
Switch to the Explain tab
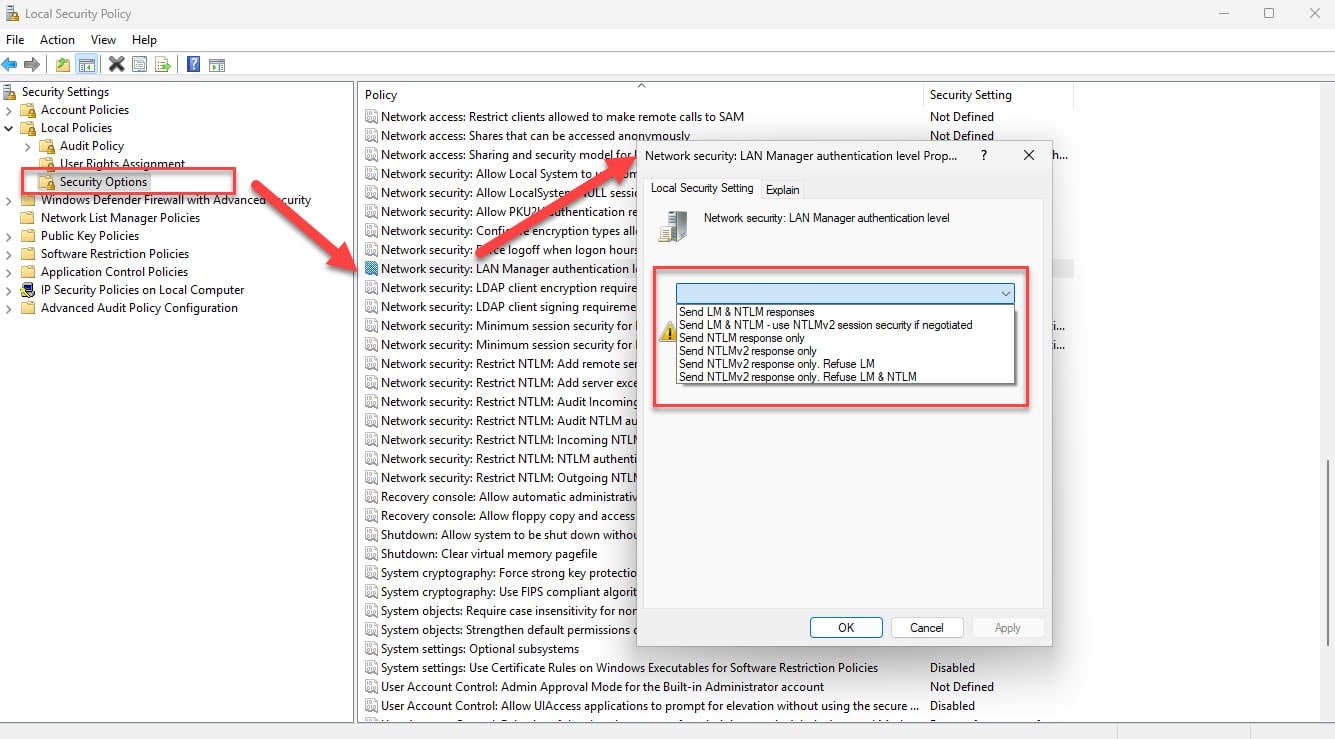tap(782, 189)
